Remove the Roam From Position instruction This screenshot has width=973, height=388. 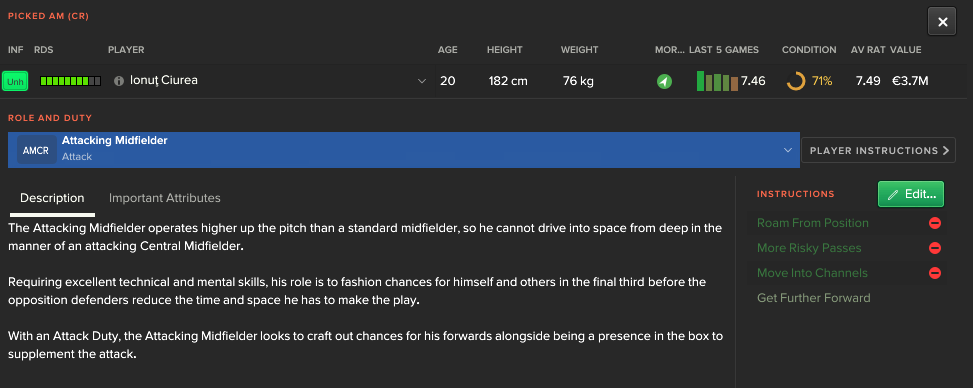coord(935,223)
